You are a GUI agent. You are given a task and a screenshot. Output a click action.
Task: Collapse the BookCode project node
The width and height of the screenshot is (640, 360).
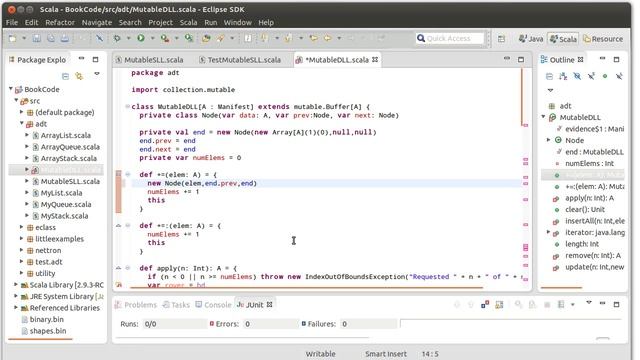(11, 89)
